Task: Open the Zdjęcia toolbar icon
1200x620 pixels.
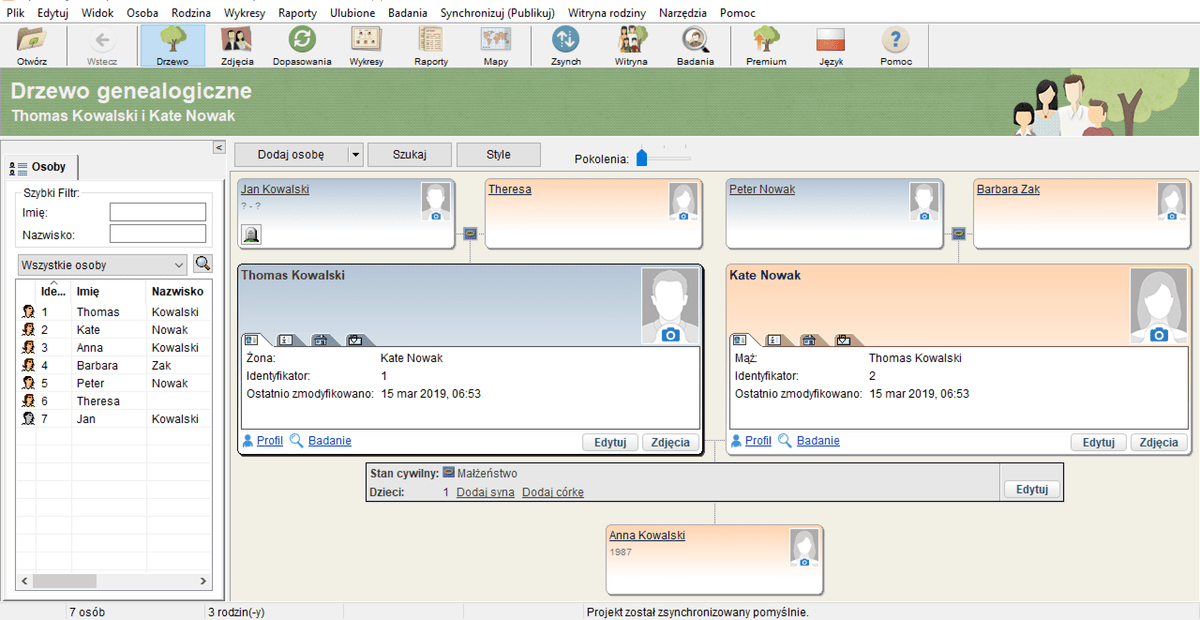Action: (236, 45)
